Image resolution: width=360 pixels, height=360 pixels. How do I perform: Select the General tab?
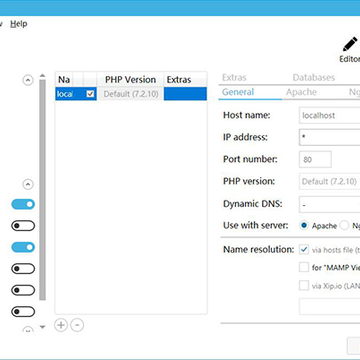tap(238, 92)
